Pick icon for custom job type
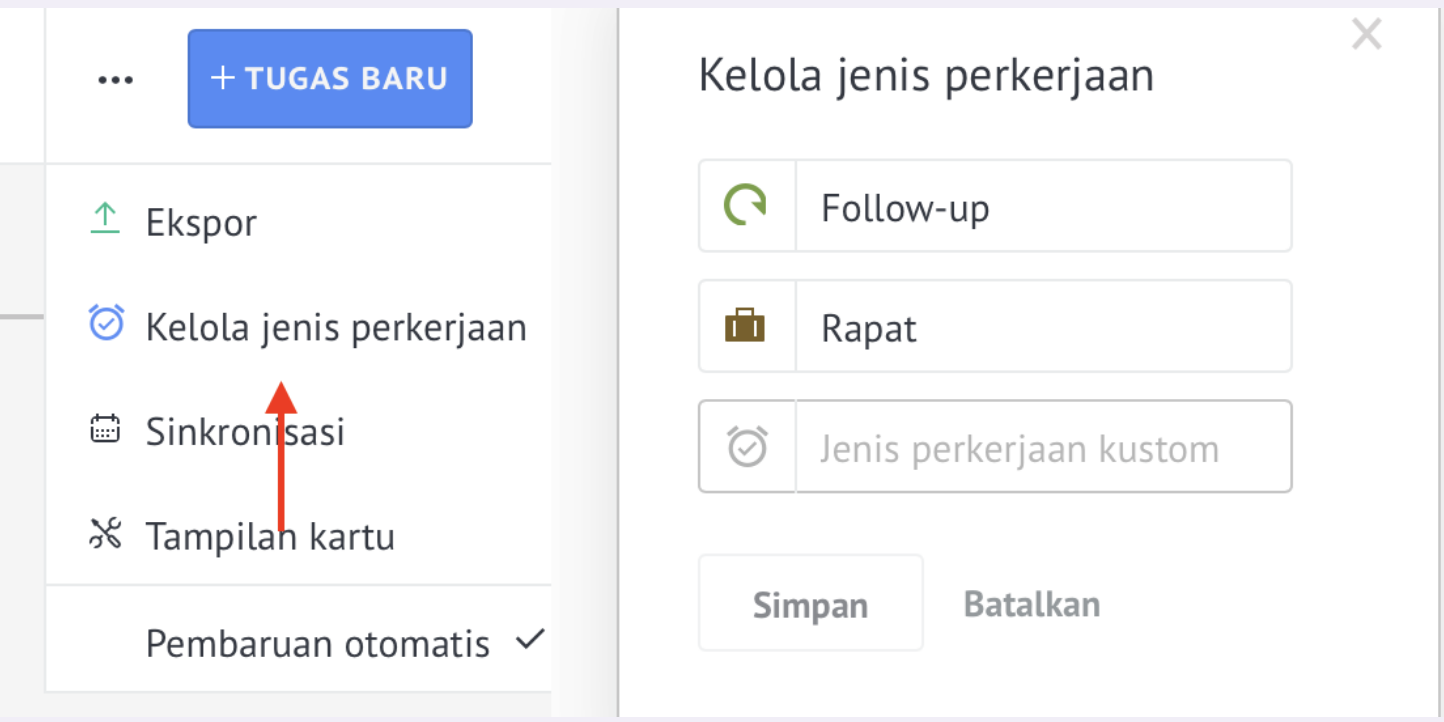The height and width of the screenshot is (722, 1444). [x=746, y=447]
